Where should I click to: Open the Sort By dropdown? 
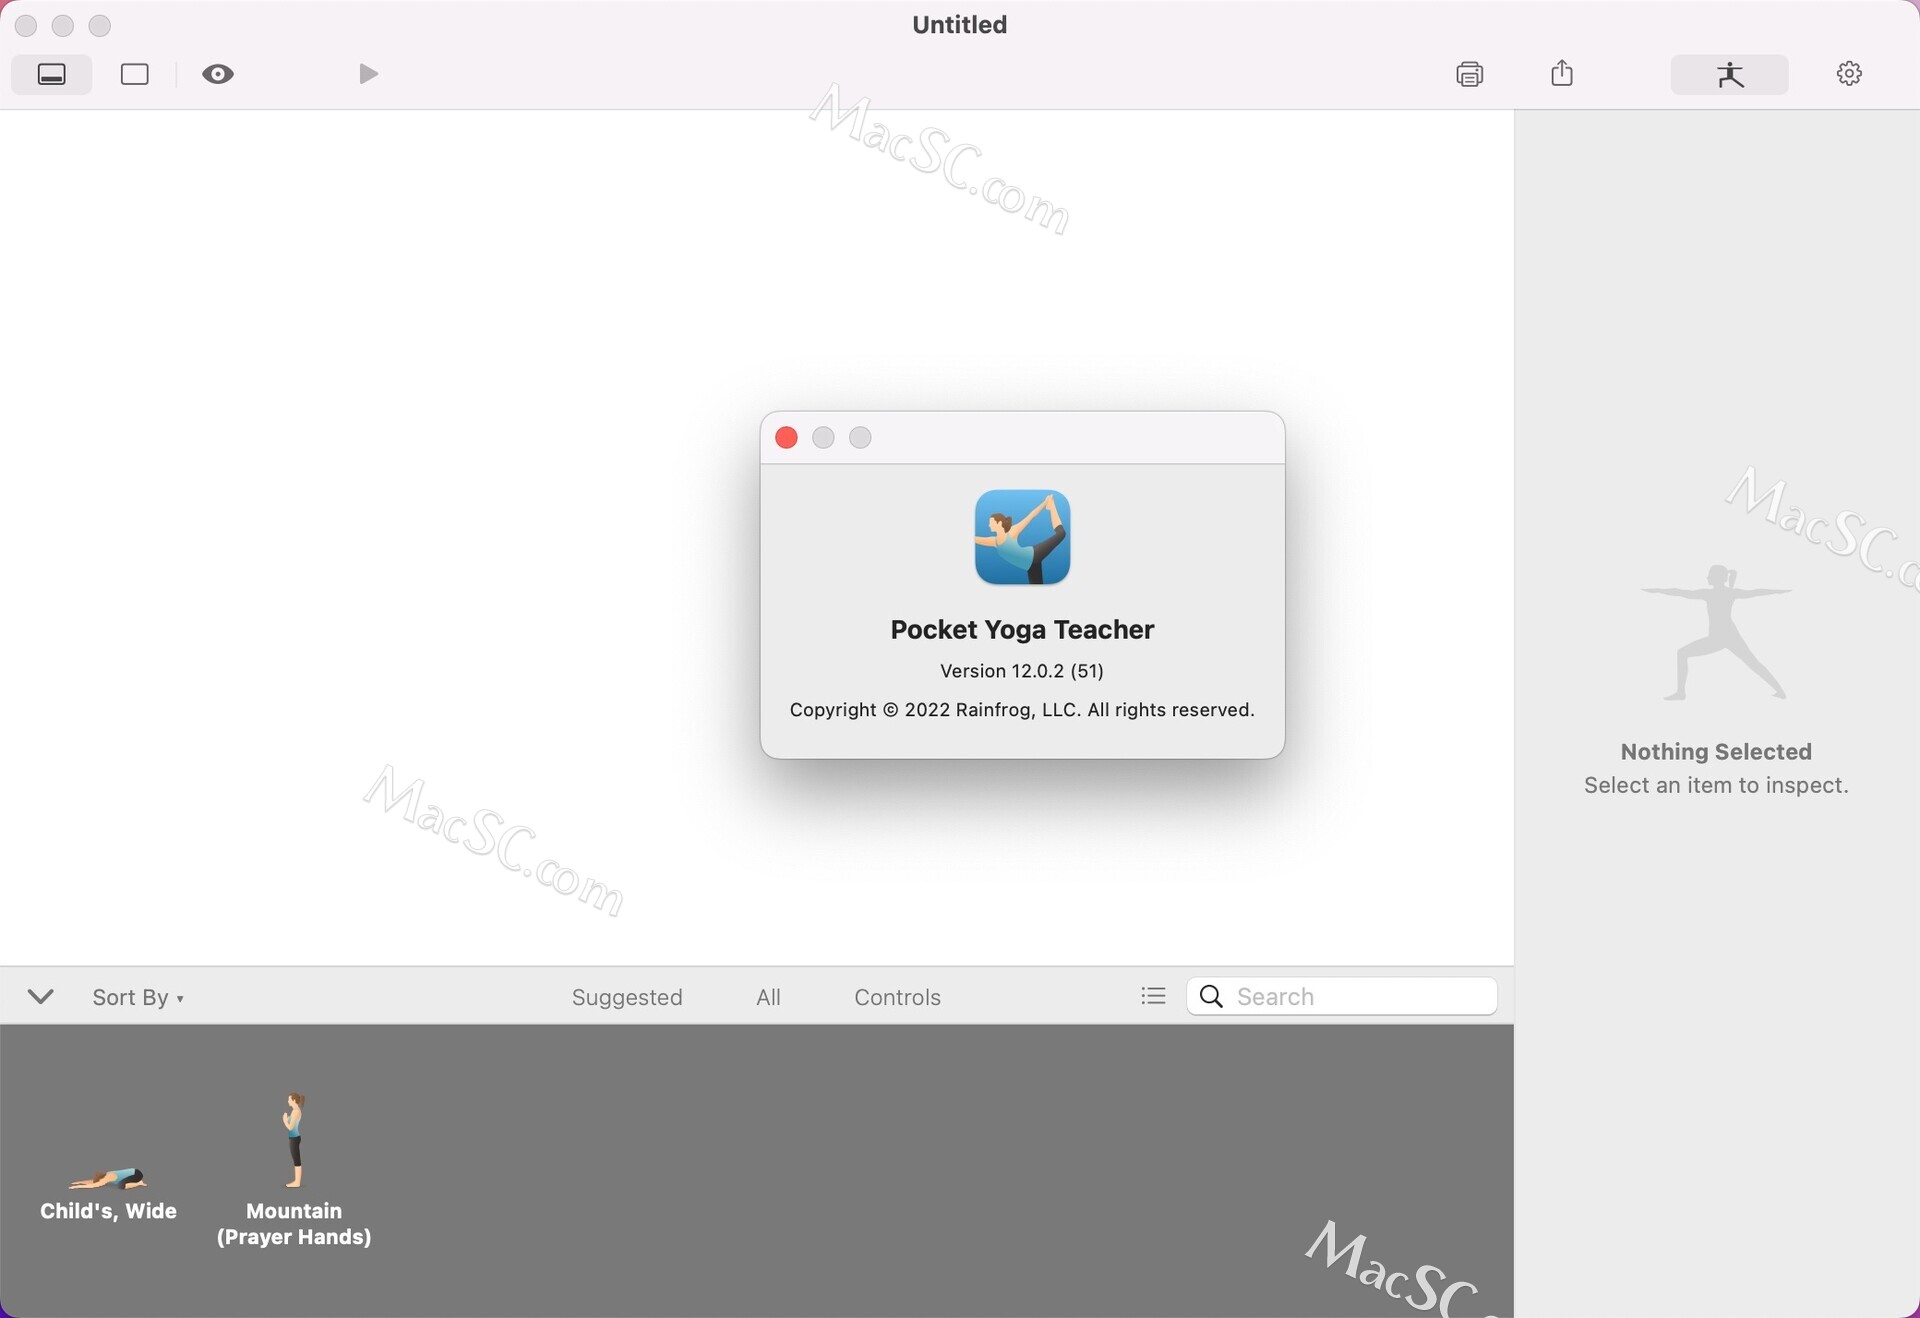coord(138,997)
